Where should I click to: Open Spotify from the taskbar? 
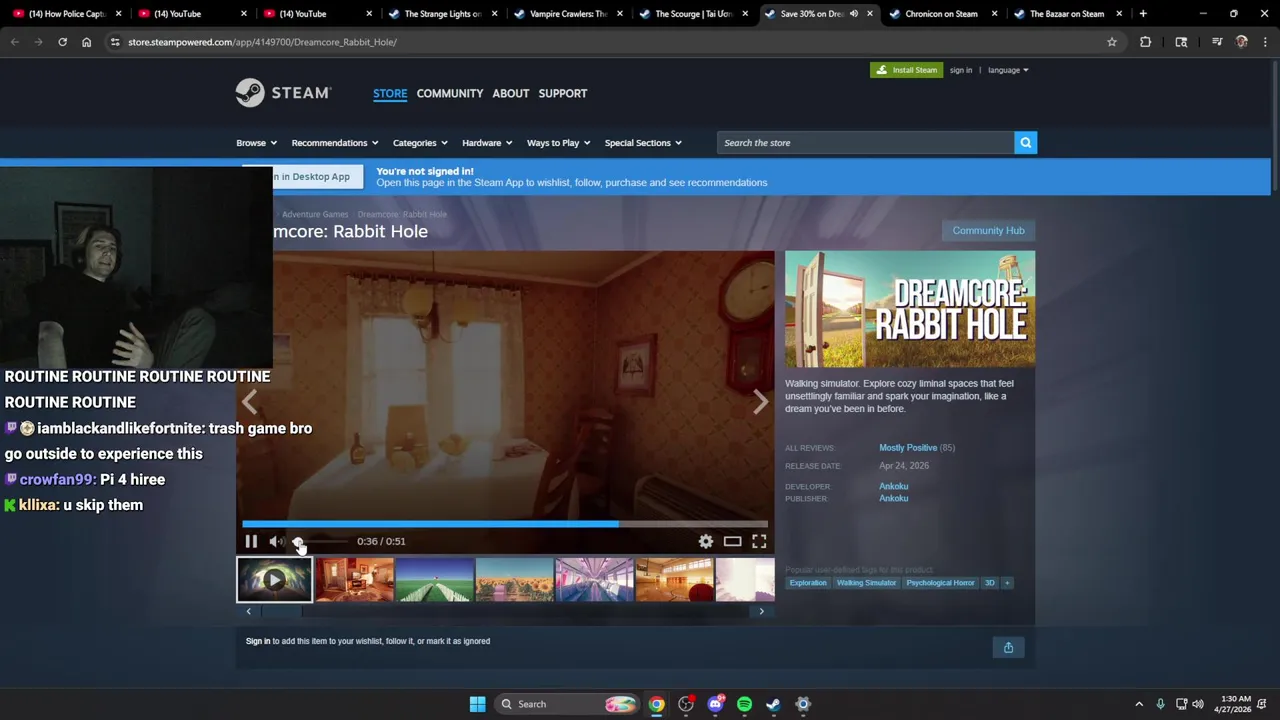tap(744, 704)
